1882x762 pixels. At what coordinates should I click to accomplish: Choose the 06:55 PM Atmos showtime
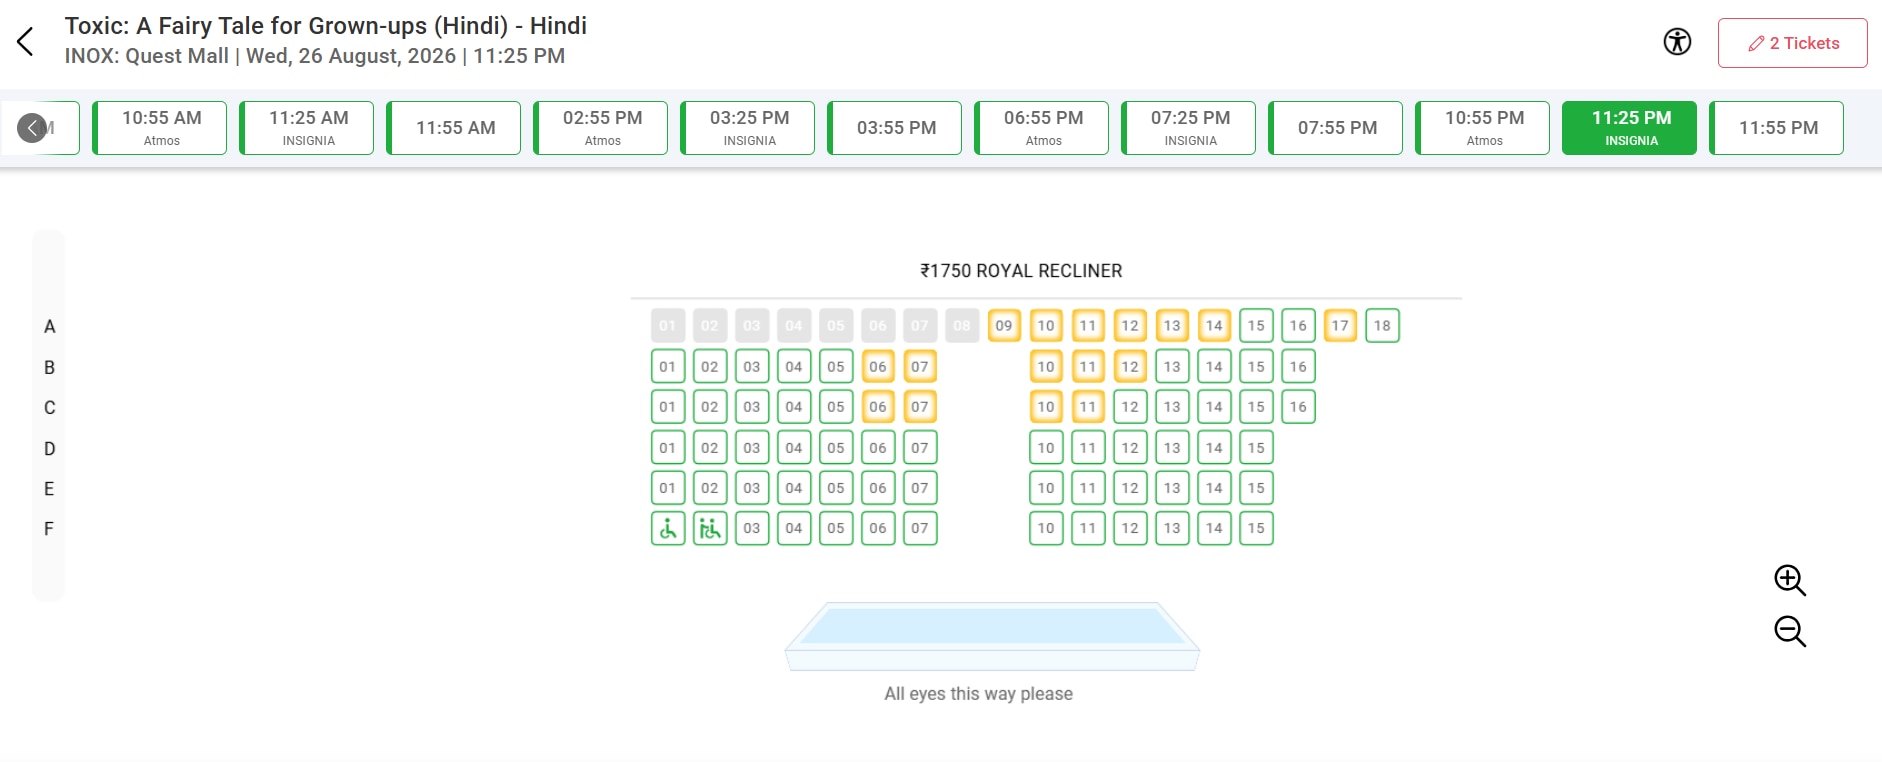(1042, 128)
